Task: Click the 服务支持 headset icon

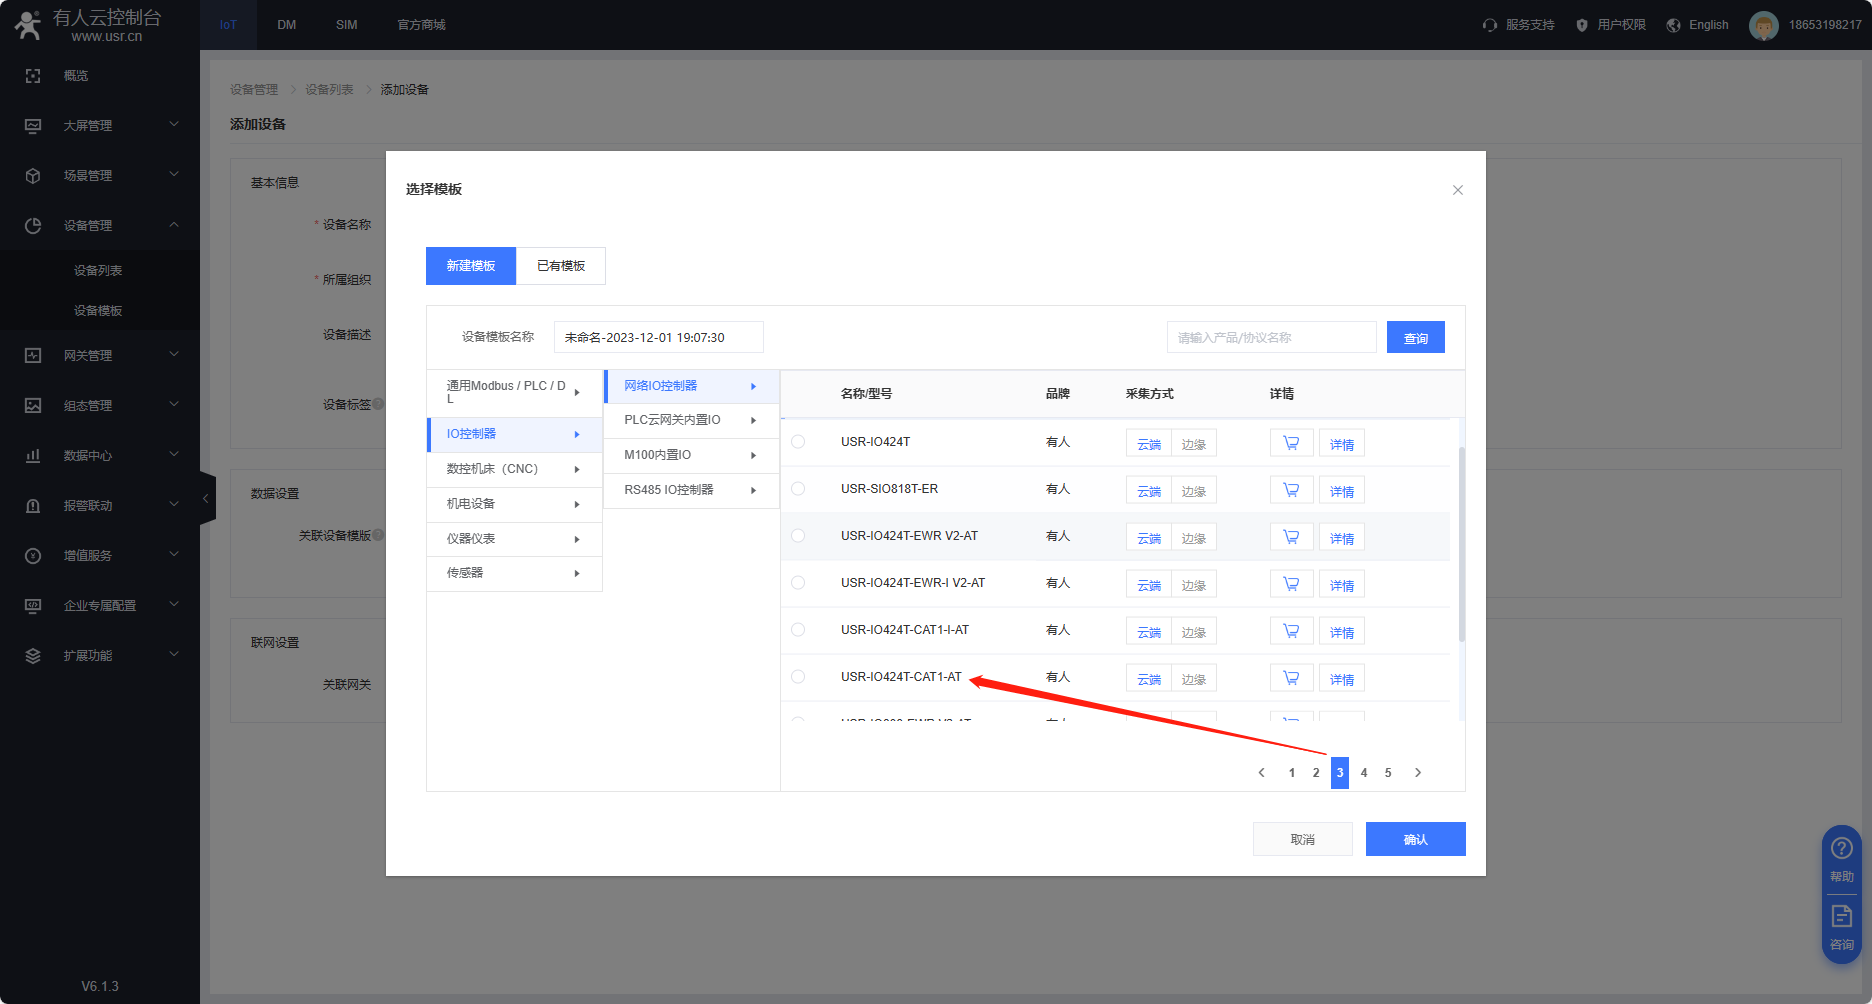Action: tap(1490, 25)
